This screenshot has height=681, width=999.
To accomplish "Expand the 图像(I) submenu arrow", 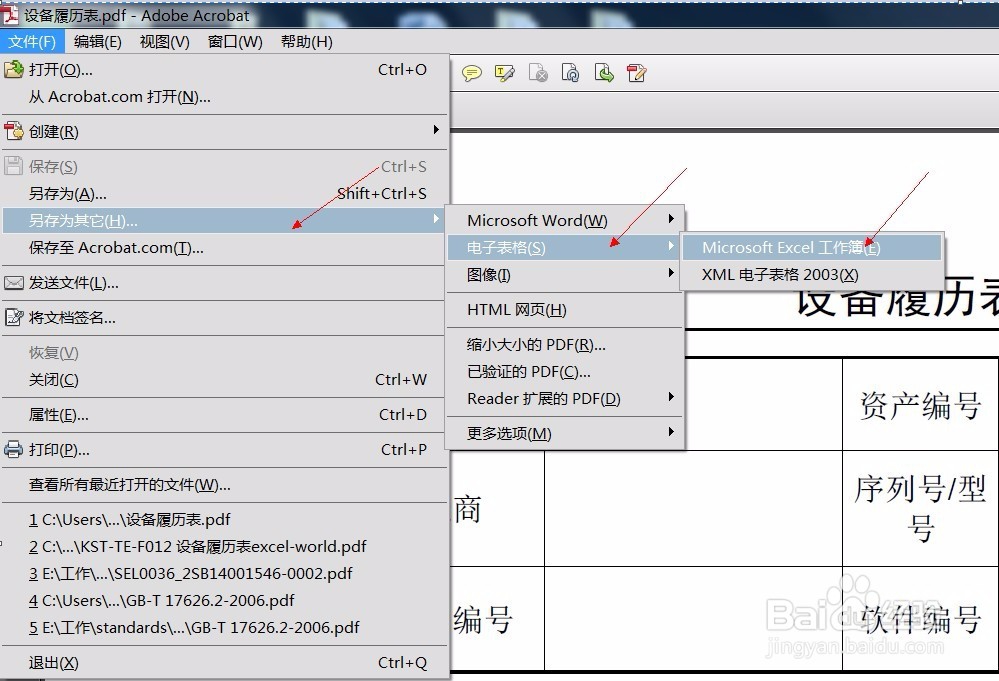I will [x=671, y=273].
